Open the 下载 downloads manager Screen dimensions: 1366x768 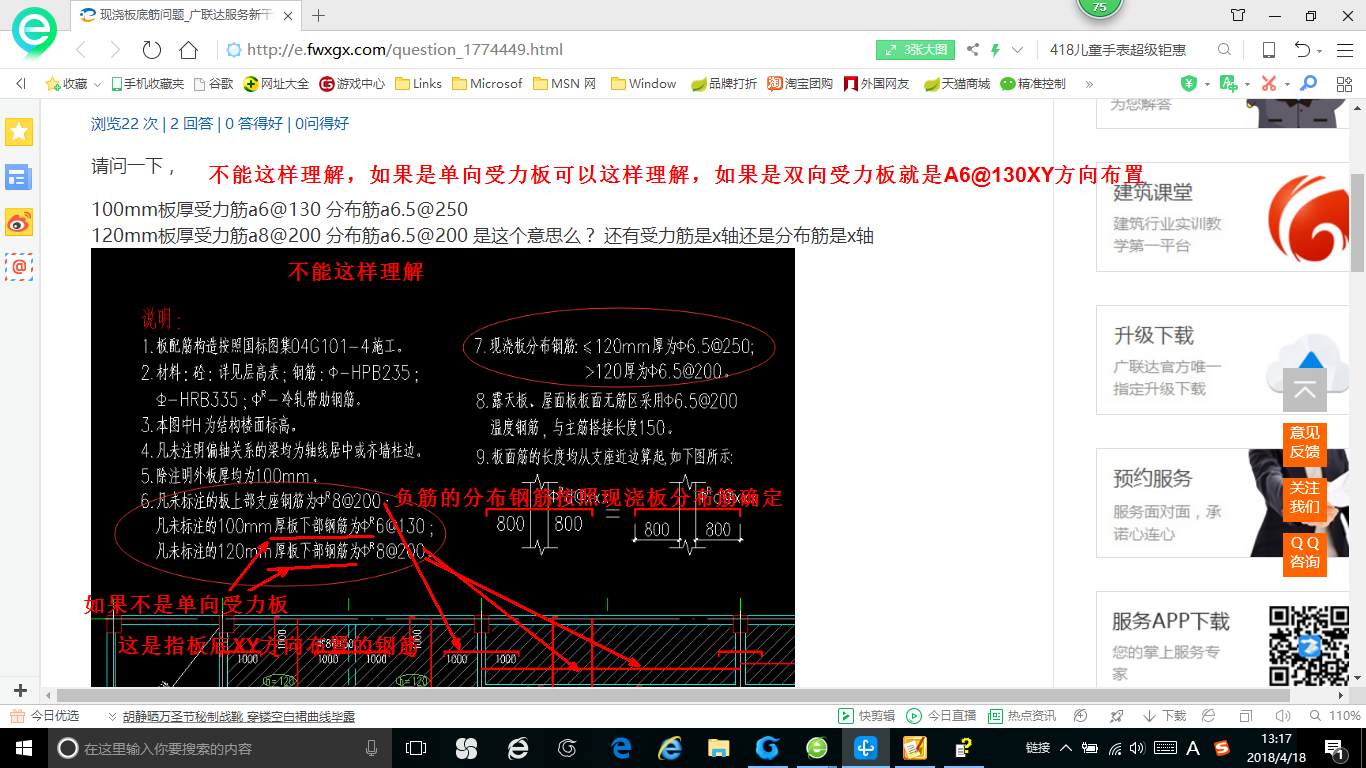tap(1163, 716)
